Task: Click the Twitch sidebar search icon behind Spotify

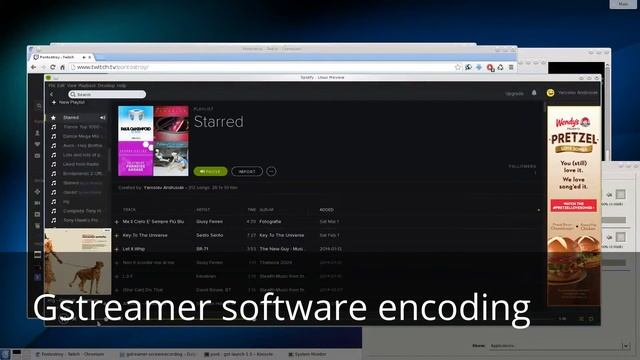Action: 39,106
